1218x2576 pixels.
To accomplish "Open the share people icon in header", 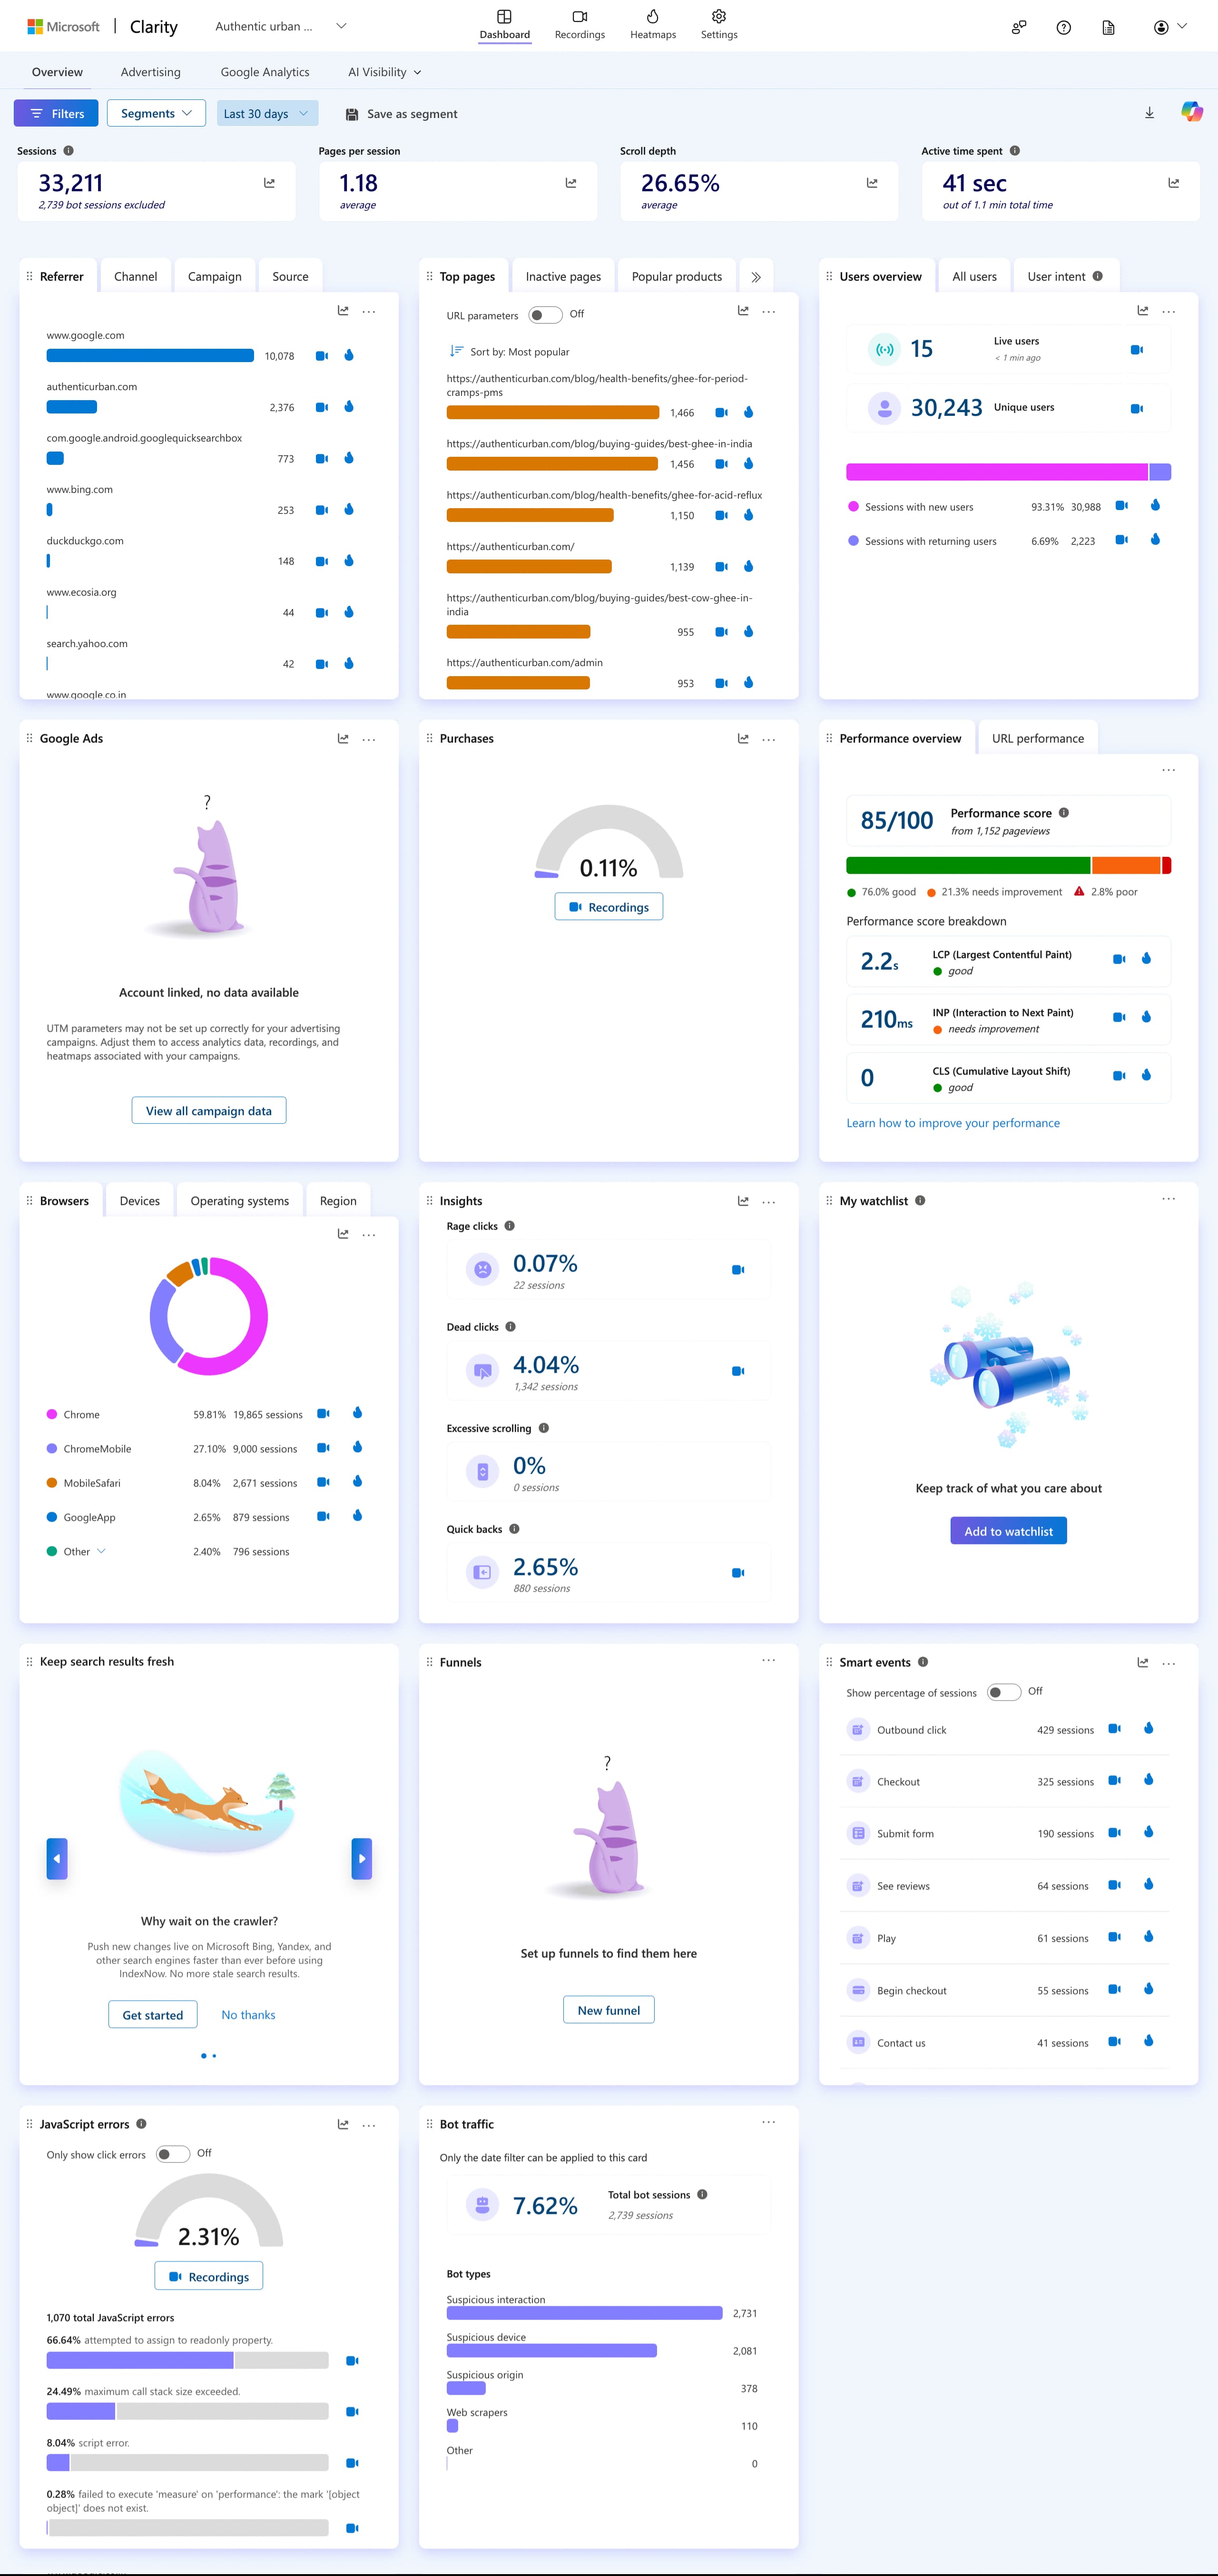I will click(1018, 28).
